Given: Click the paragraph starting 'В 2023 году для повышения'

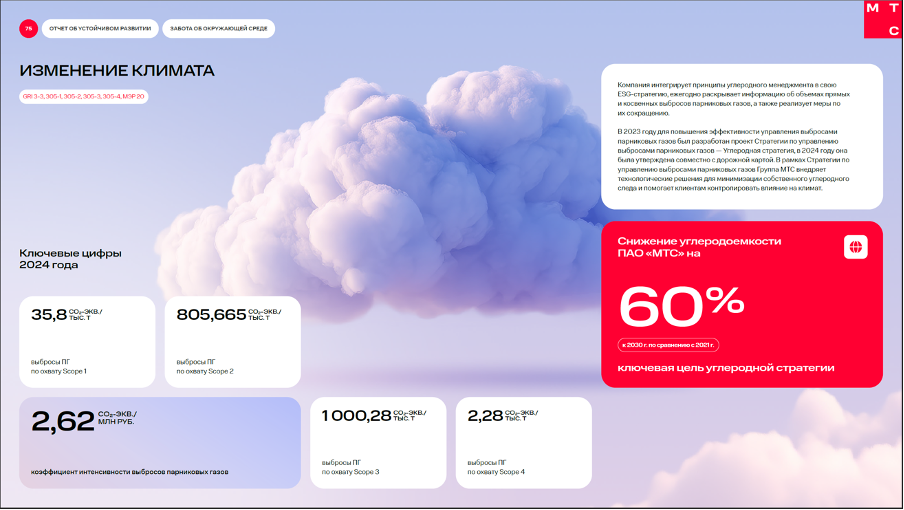Looking at the screenshot, I should coord(733,160).
